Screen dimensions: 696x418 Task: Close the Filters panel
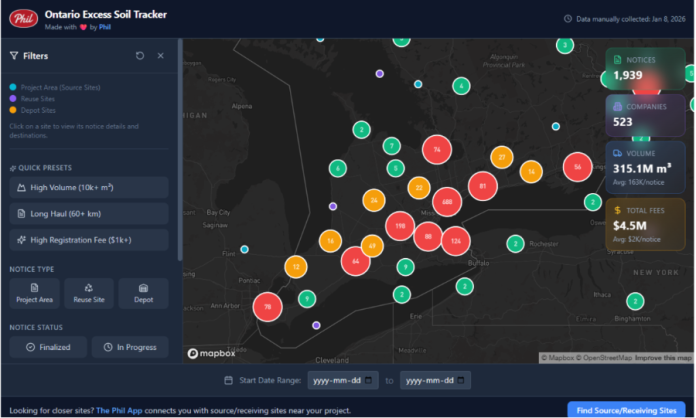click(161, 56)
